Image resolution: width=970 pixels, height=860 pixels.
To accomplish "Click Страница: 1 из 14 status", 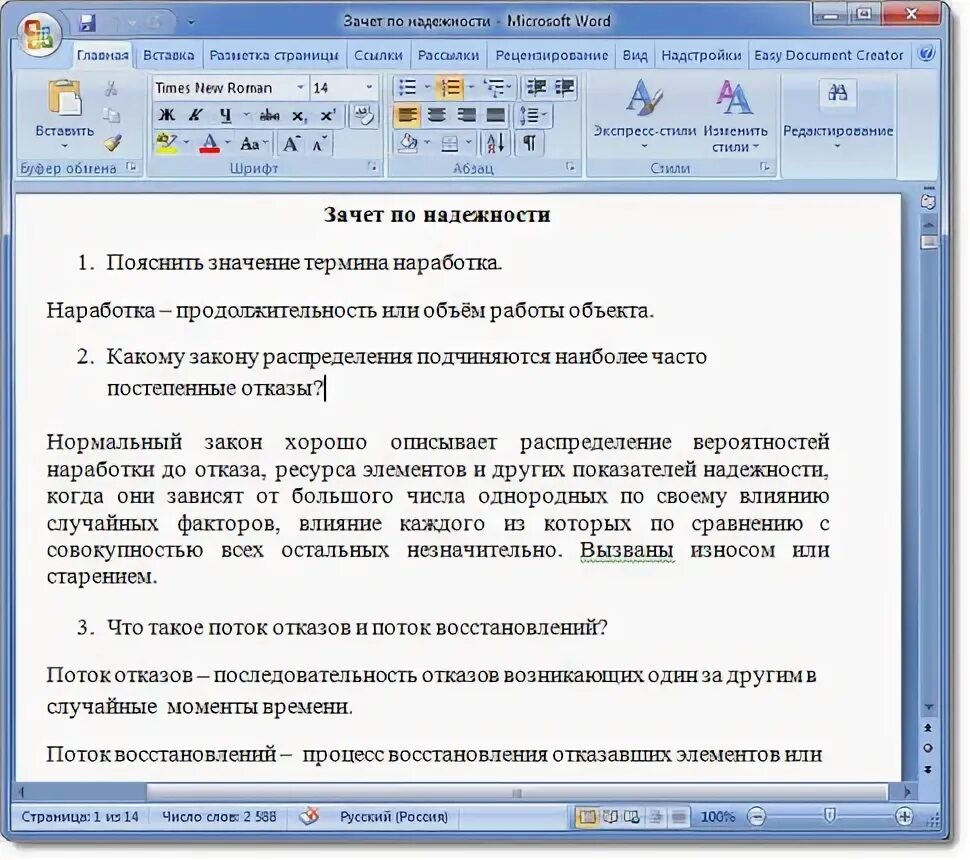I will [80, 817].
